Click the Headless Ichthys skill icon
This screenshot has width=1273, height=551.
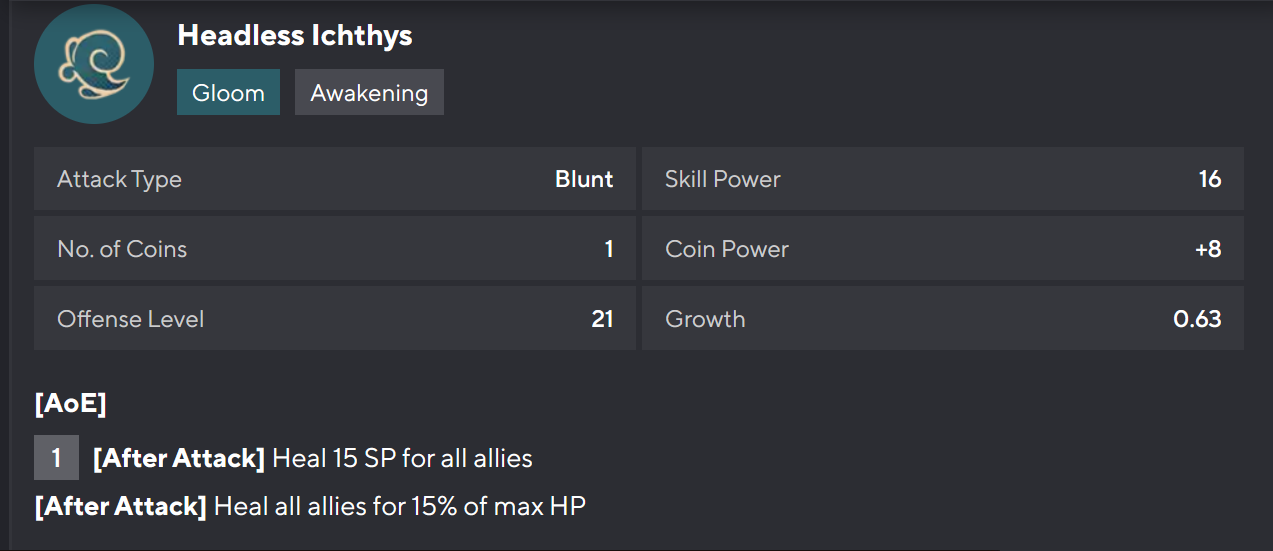(x=94, y=66)
